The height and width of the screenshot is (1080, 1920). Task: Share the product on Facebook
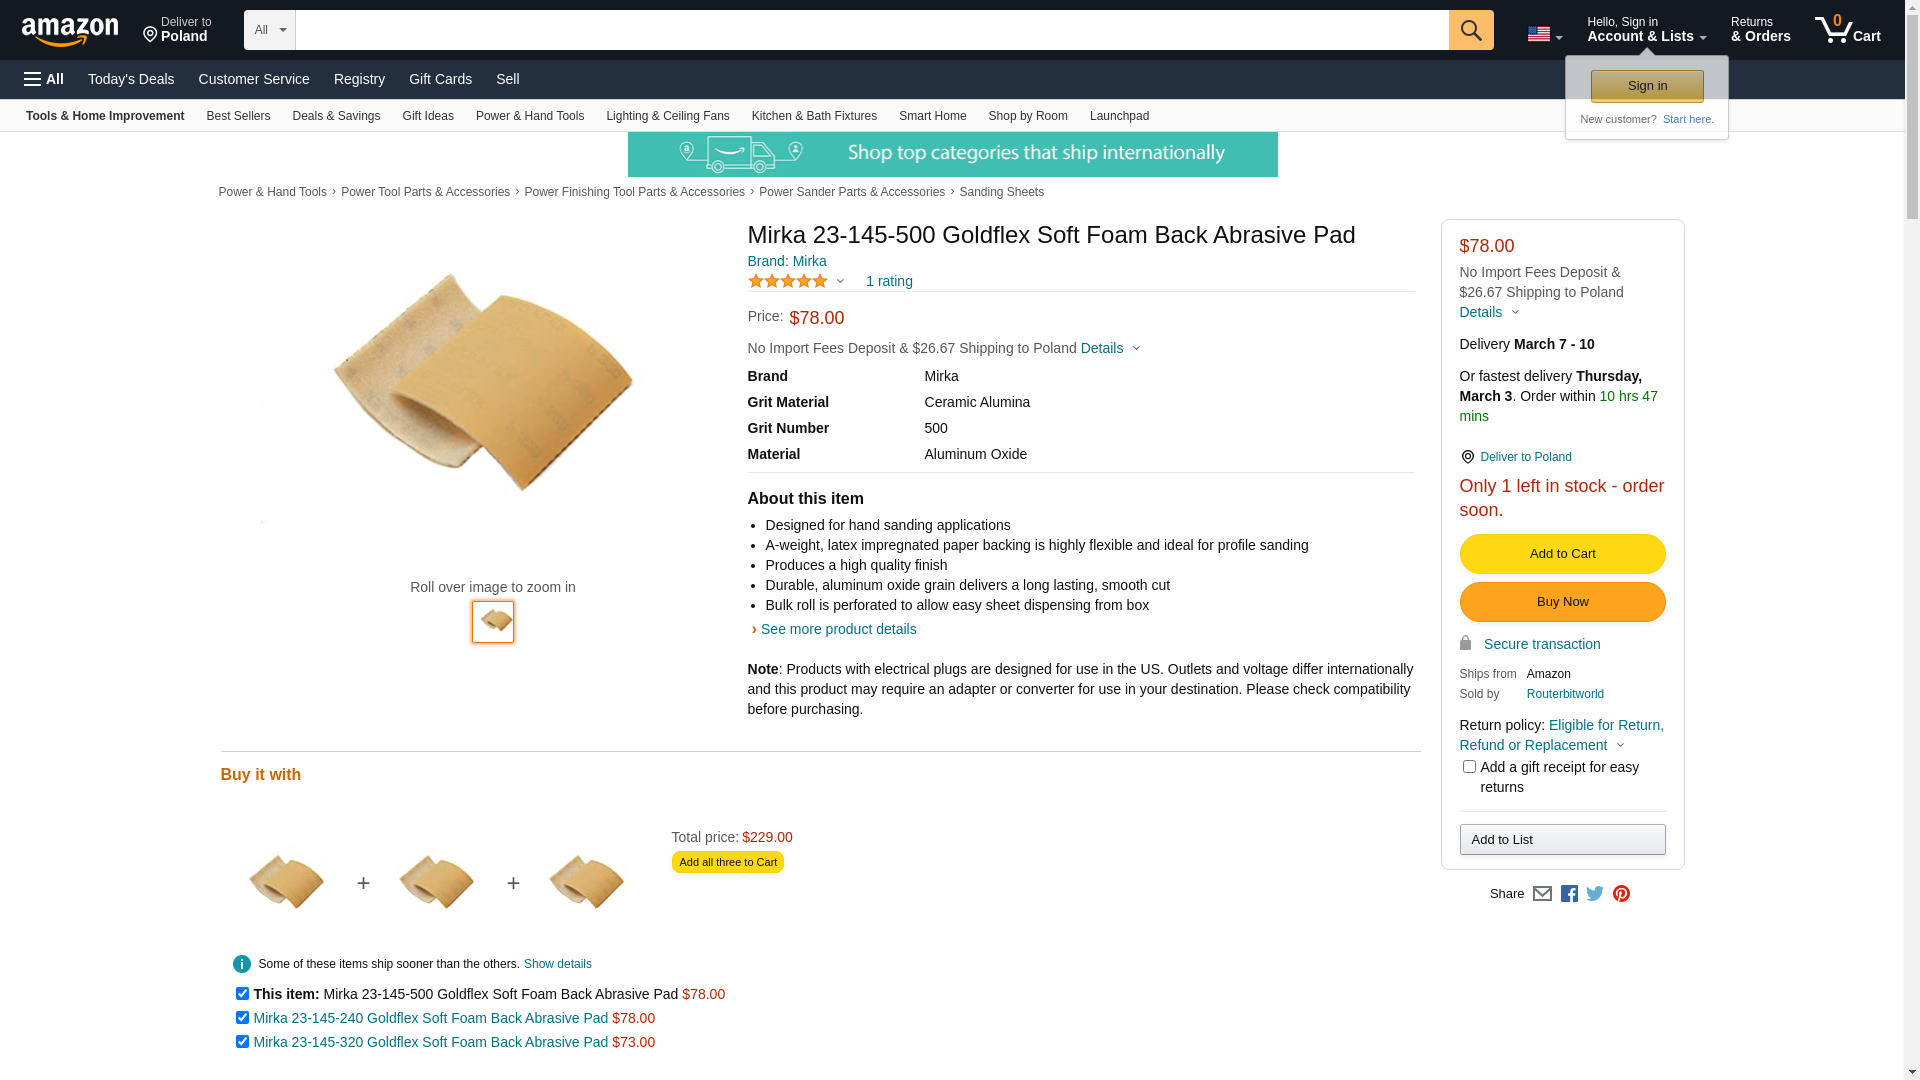pos(1569,894)
